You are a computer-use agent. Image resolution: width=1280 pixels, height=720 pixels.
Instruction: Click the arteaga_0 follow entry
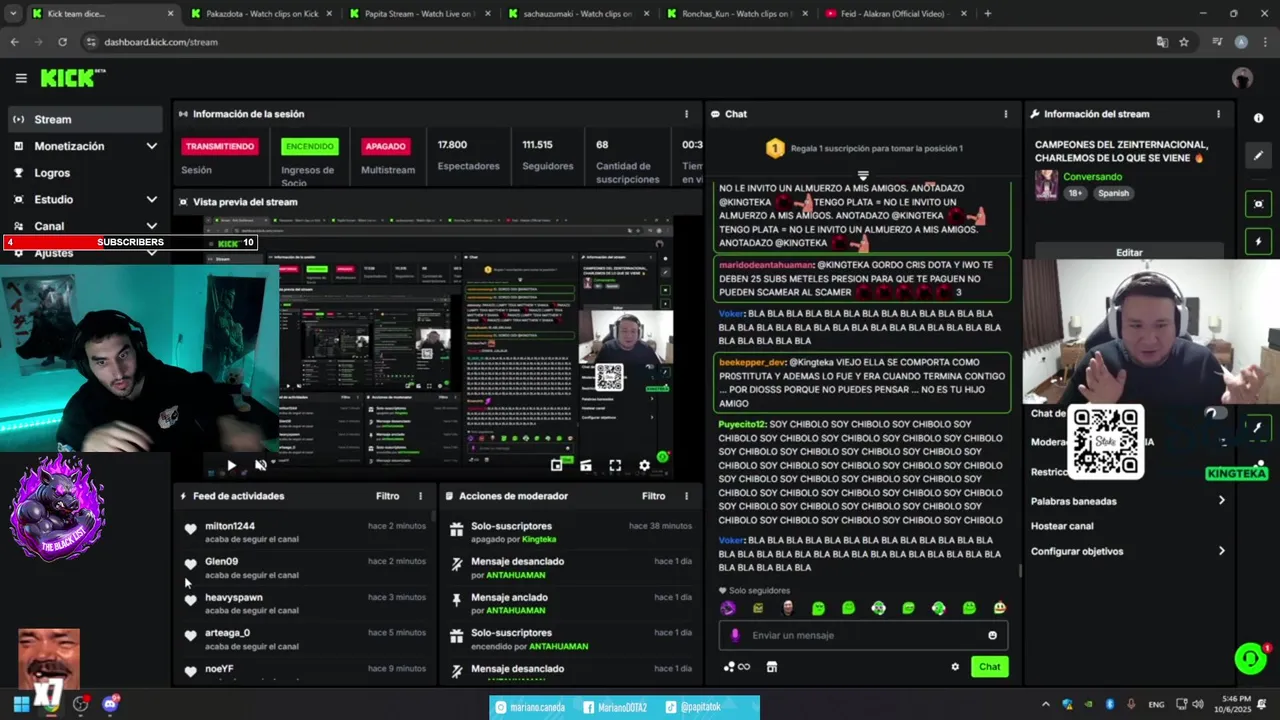click(305, 639)
